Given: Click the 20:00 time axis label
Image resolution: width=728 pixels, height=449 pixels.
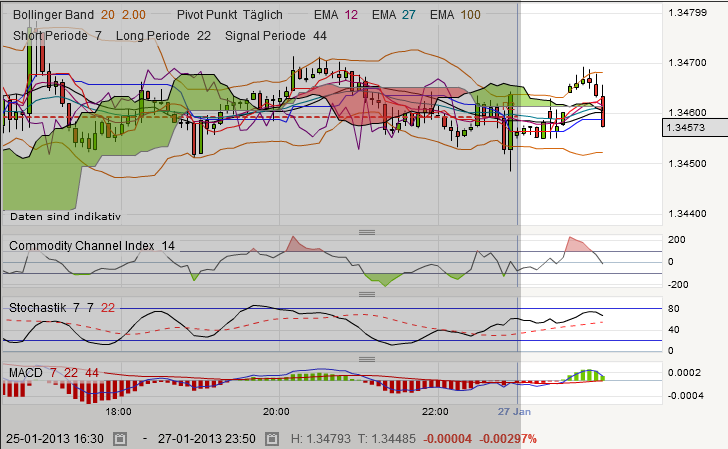Looking at the screenshot, I should [276, 411].
